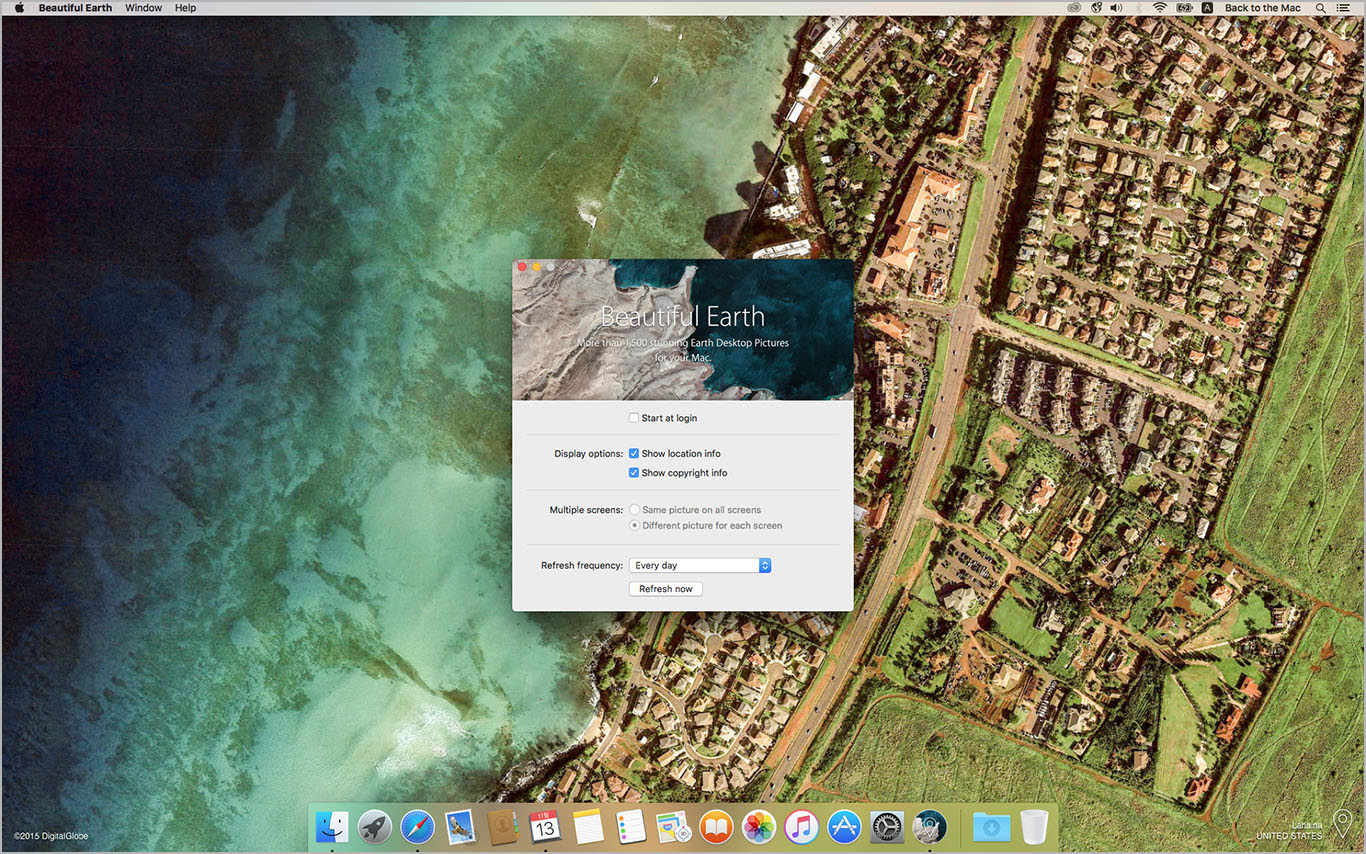Click the 'Back to the Mac' user menu
The height and width of the screenshot is (854, 1366).
pyautogui.click(x=1263, y=8)
